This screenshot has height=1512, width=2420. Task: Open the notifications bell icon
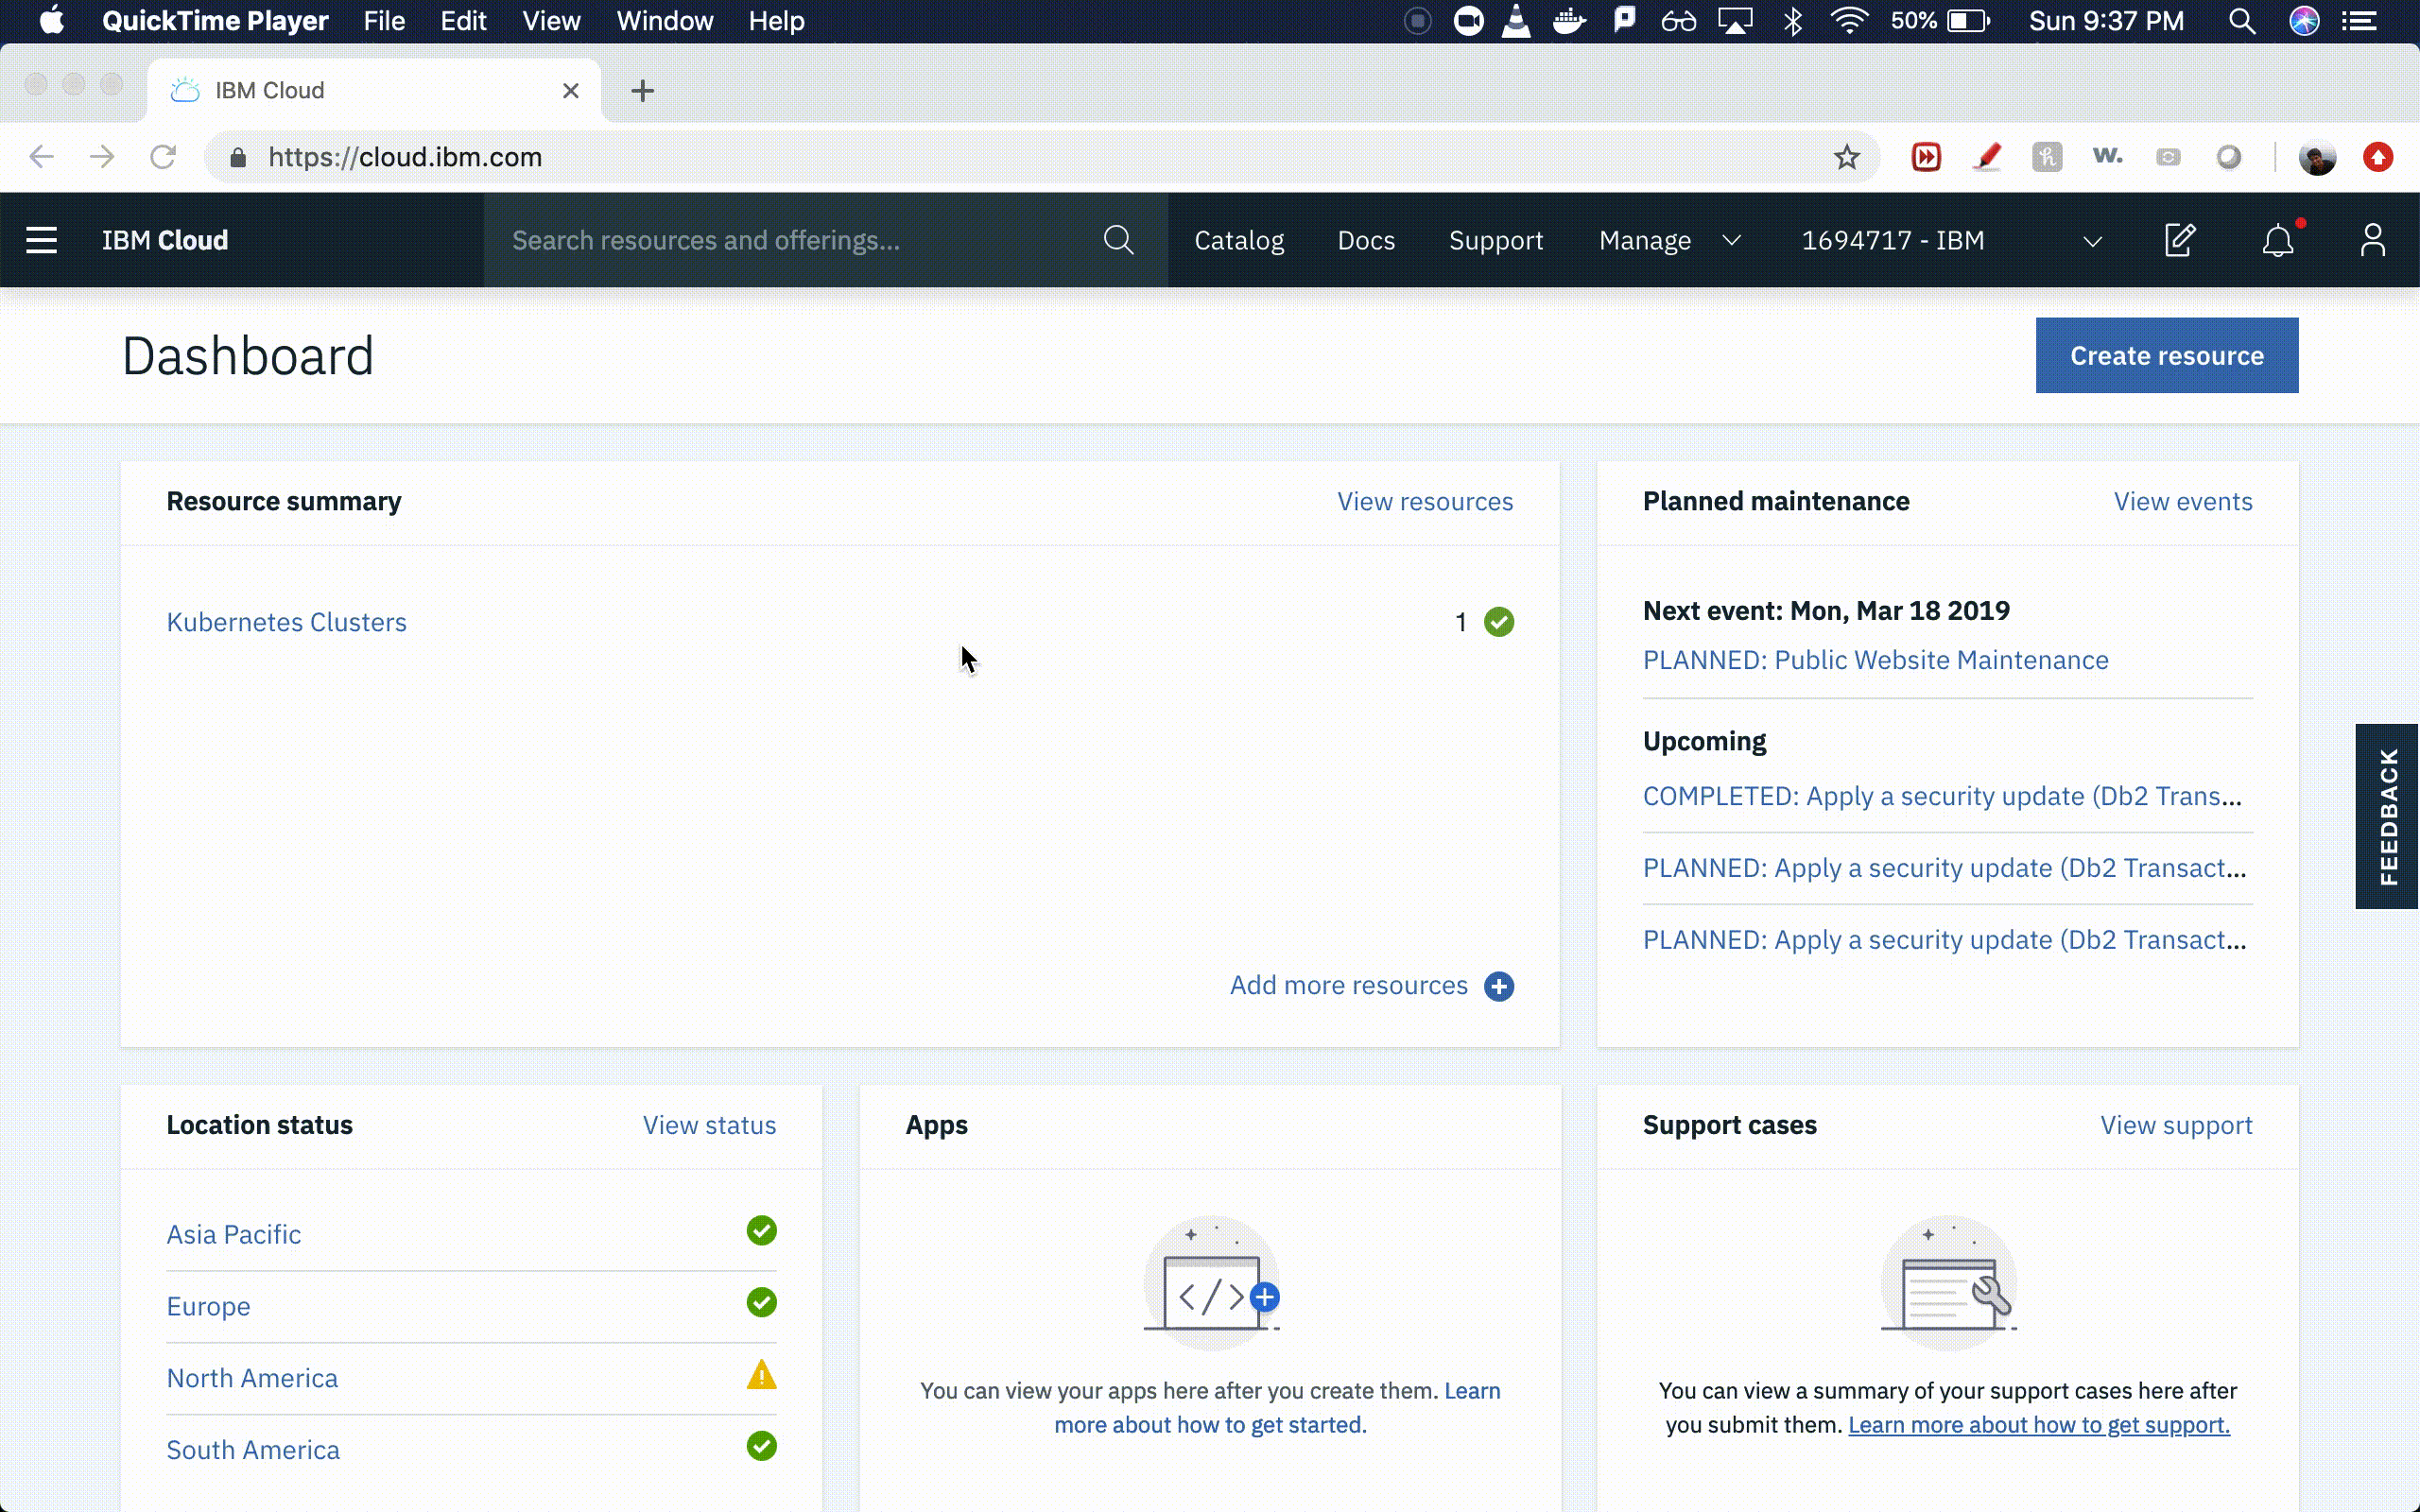pos(2278,240)
